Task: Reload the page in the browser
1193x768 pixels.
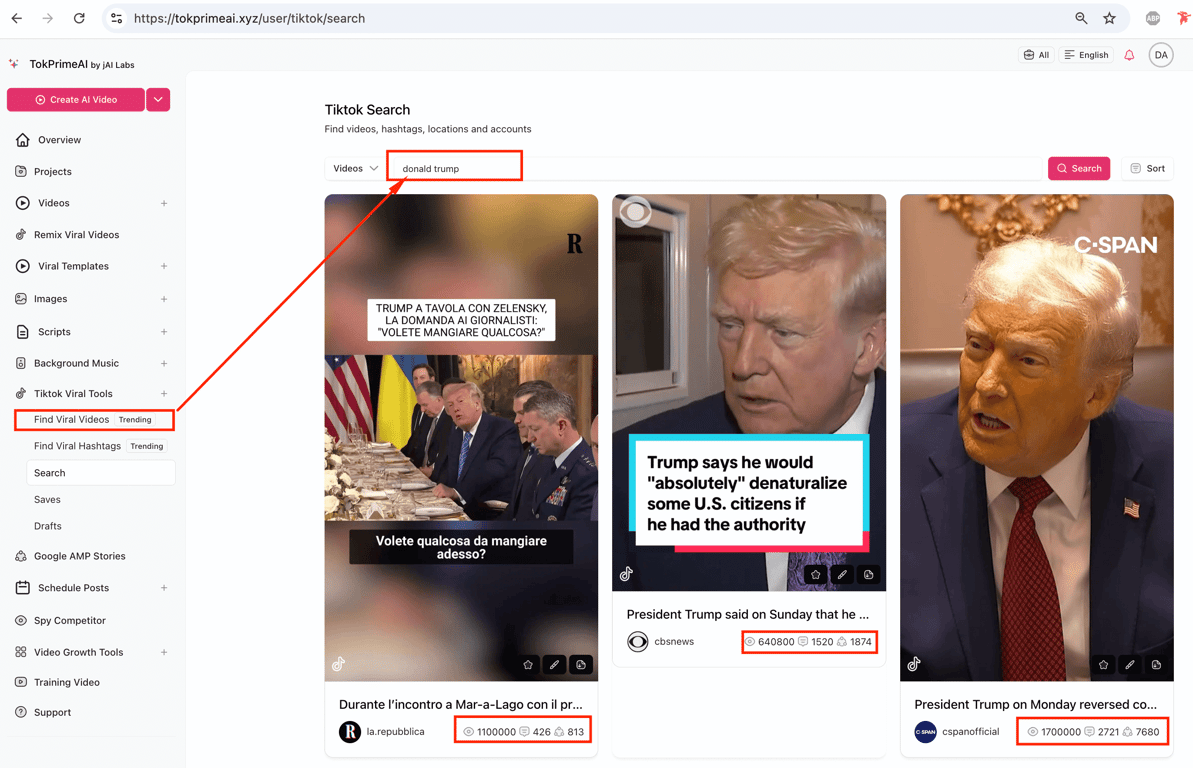Action: [79, 18]
